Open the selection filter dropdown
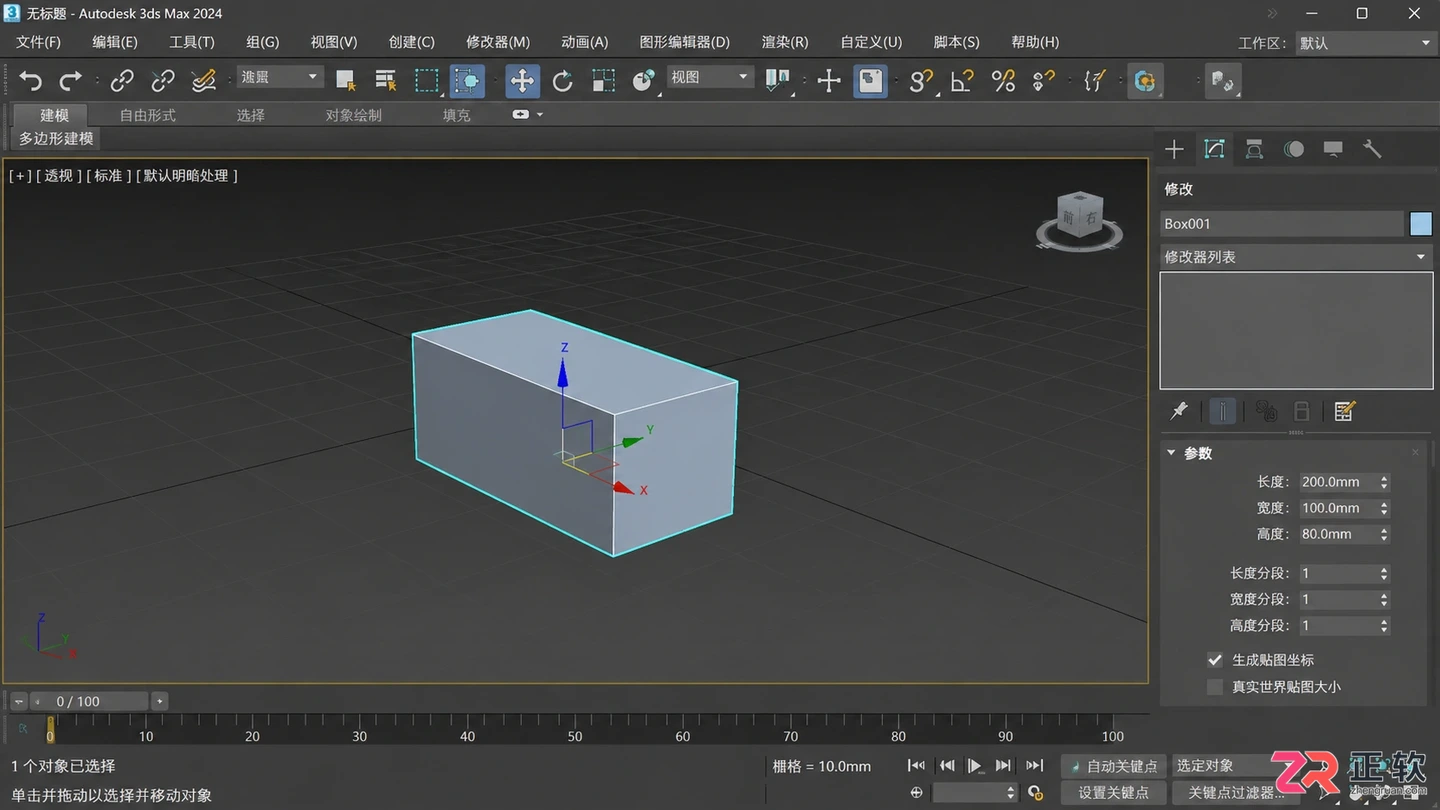 click(x=279, y=77)
